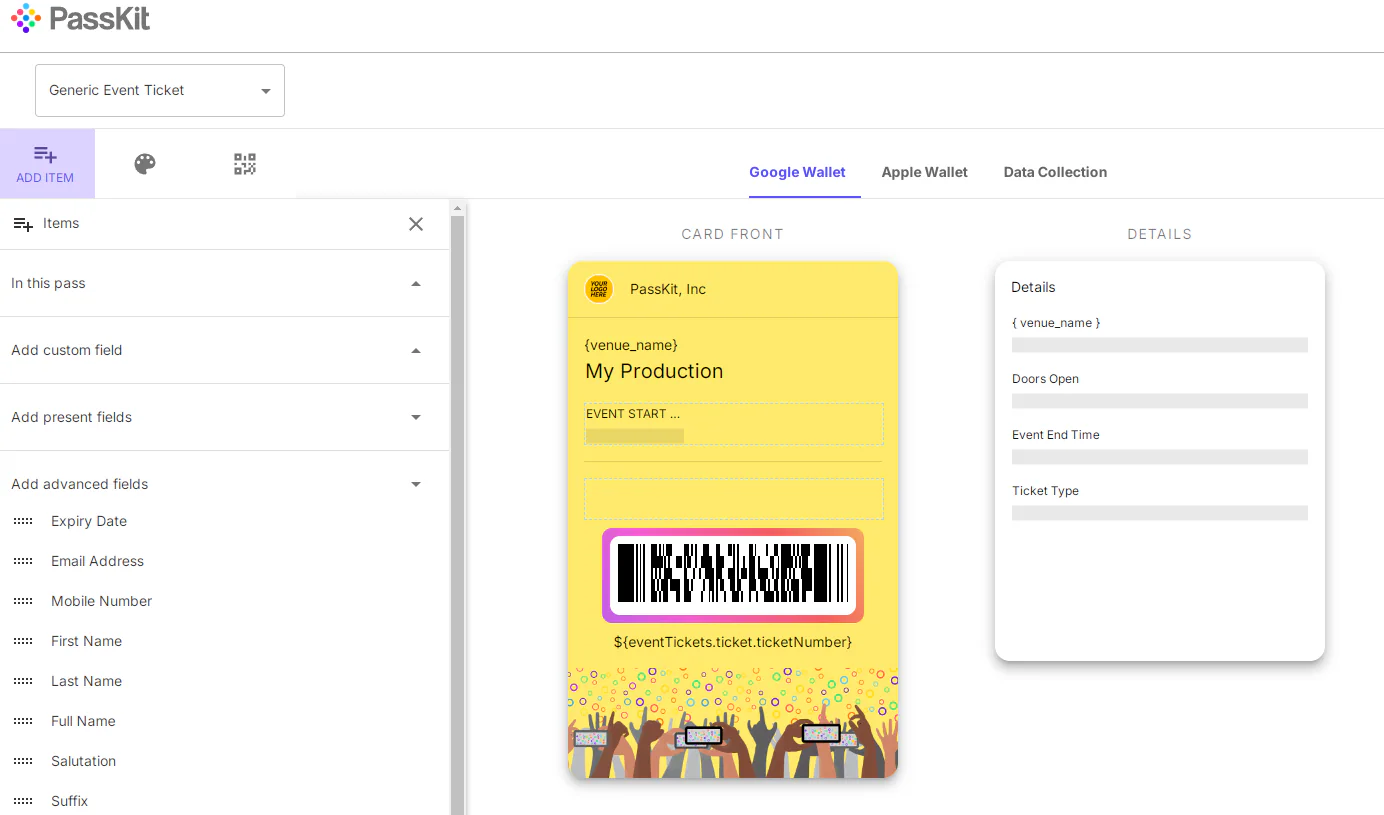Viewport: 1384px width, 815px height.
Task: Select the Email Address field
Action: (97, 561)
